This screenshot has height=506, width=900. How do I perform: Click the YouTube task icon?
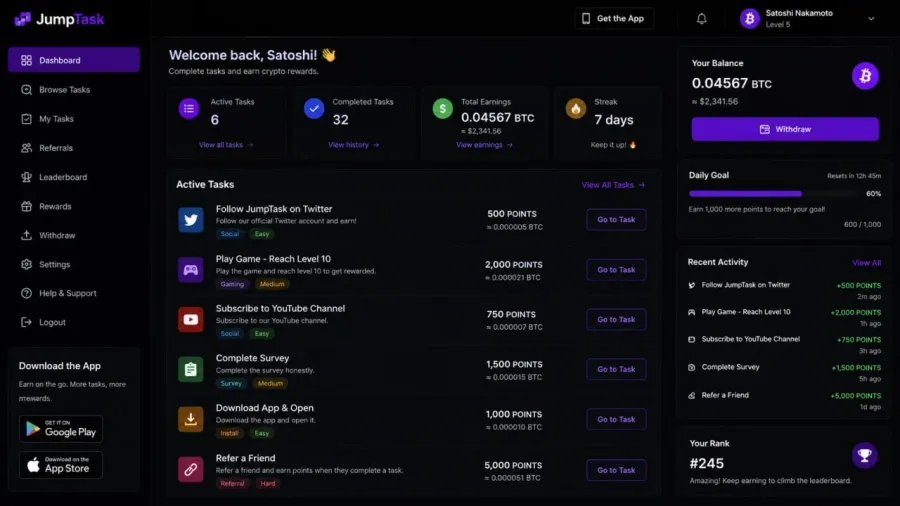click(x=191, y=320)
